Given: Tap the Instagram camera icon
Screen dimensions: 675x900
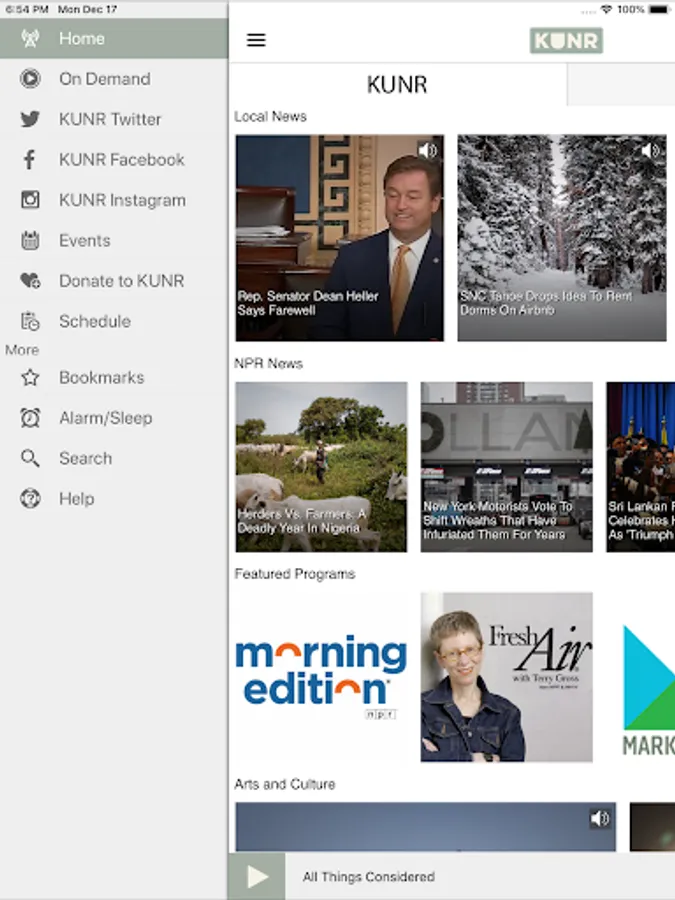Looking at the screenshot, I should 30,200.
